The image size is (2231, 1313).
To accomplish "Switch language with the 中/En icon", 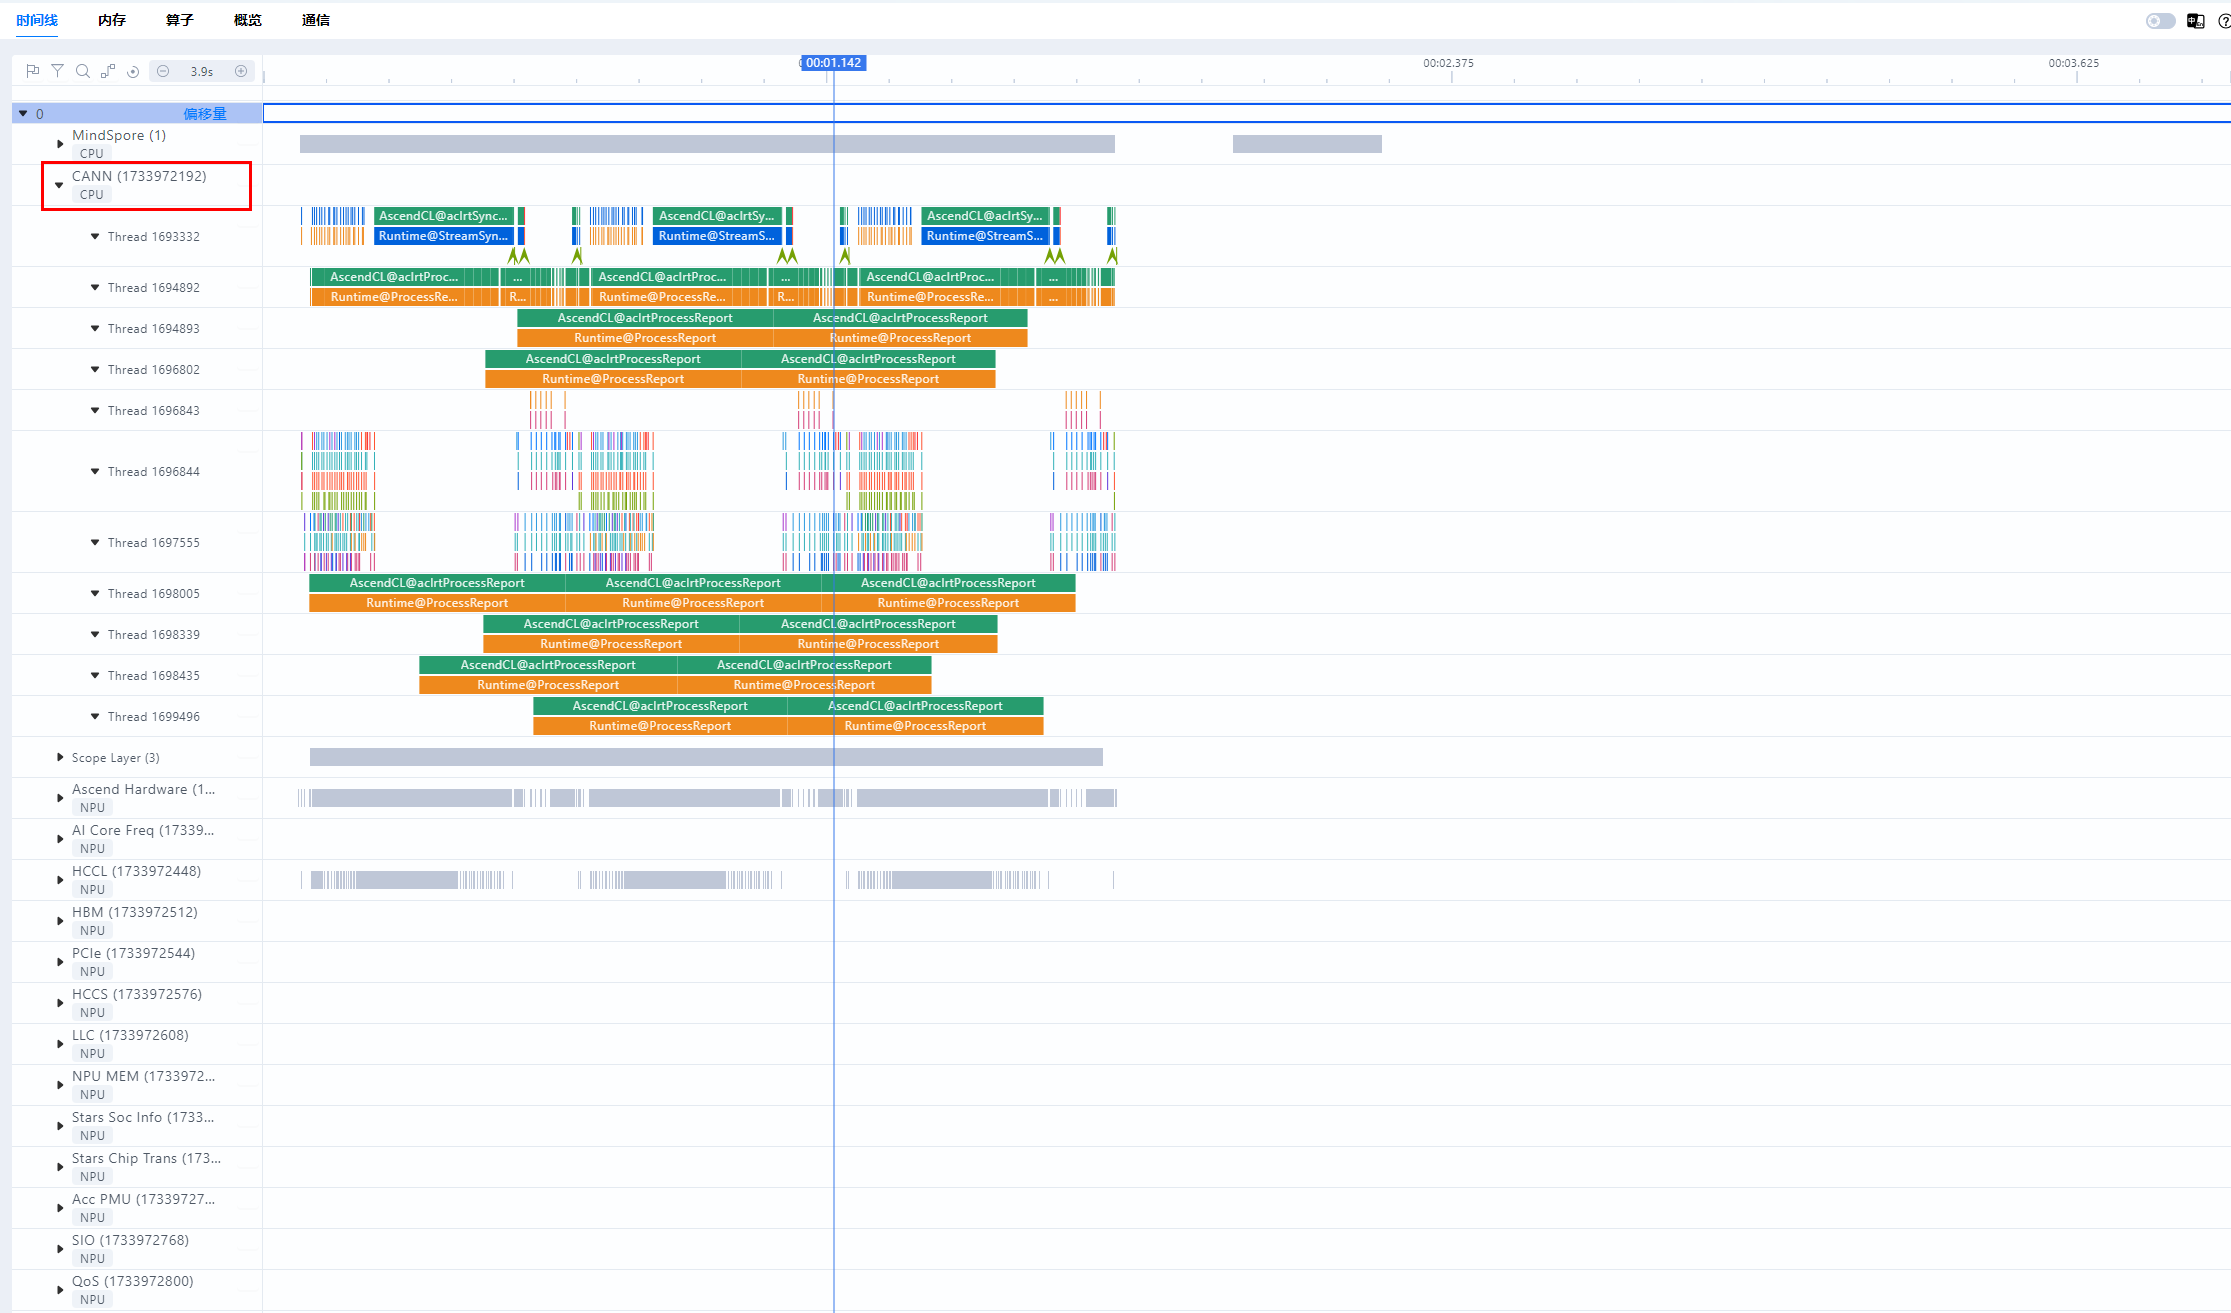I will click(x=2195, y=21).
